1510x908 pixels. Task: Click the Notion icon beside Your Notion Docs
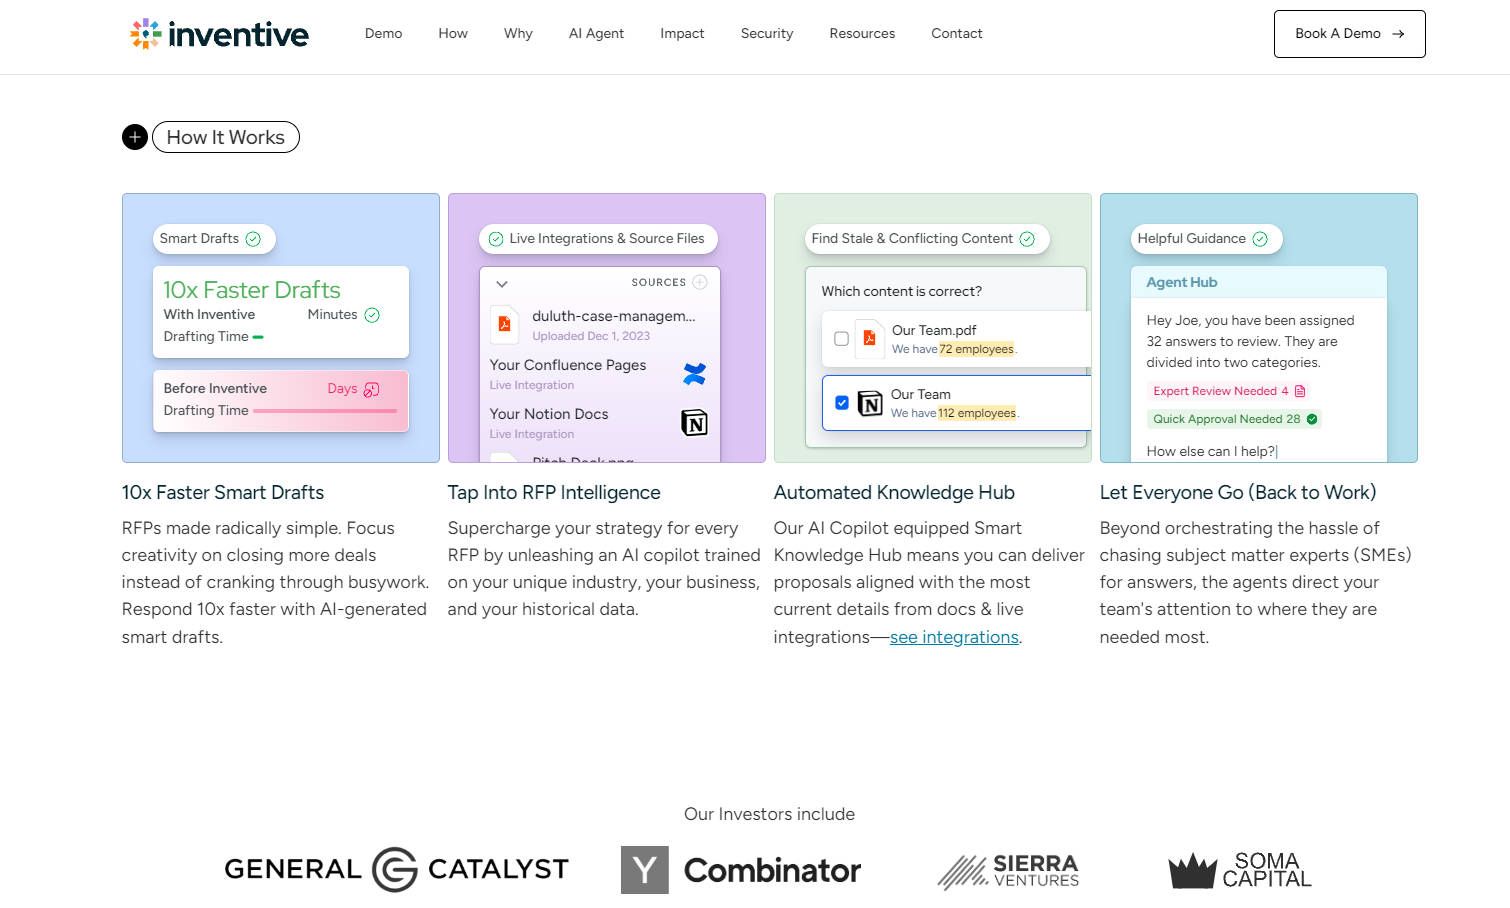[694, 423]
